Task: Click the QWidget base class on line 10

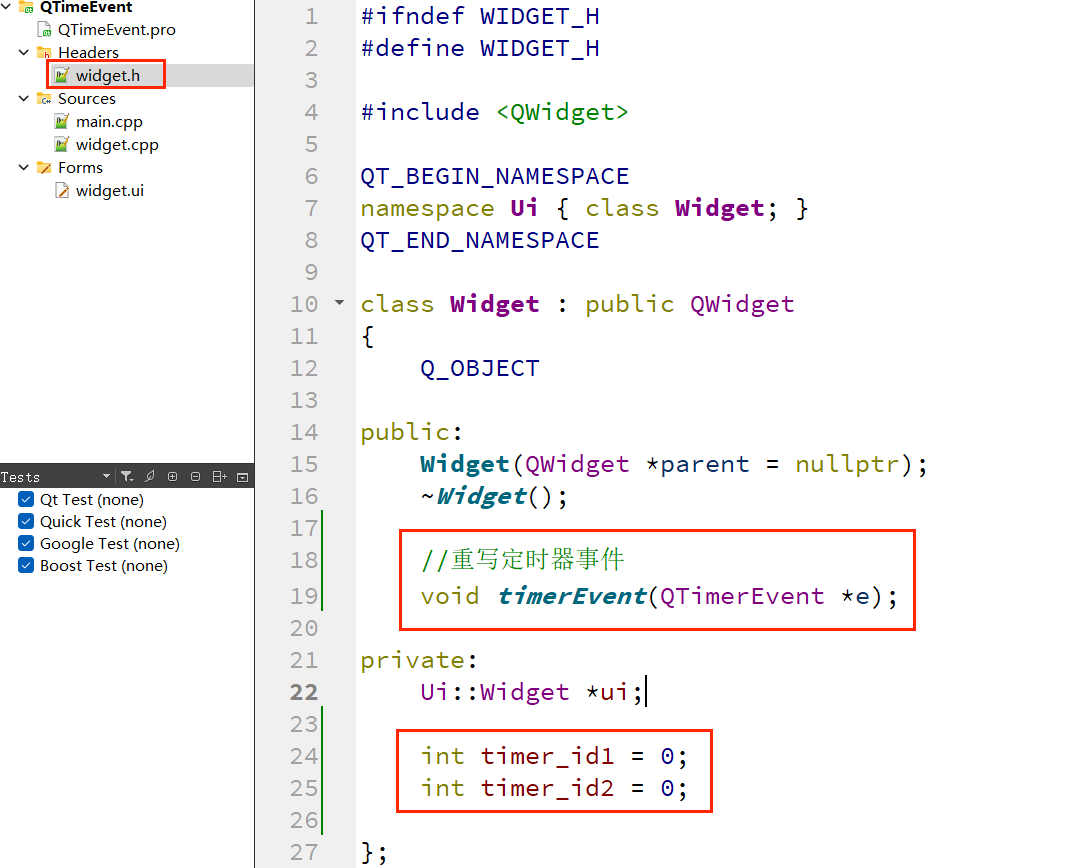Action: point(742,304)
